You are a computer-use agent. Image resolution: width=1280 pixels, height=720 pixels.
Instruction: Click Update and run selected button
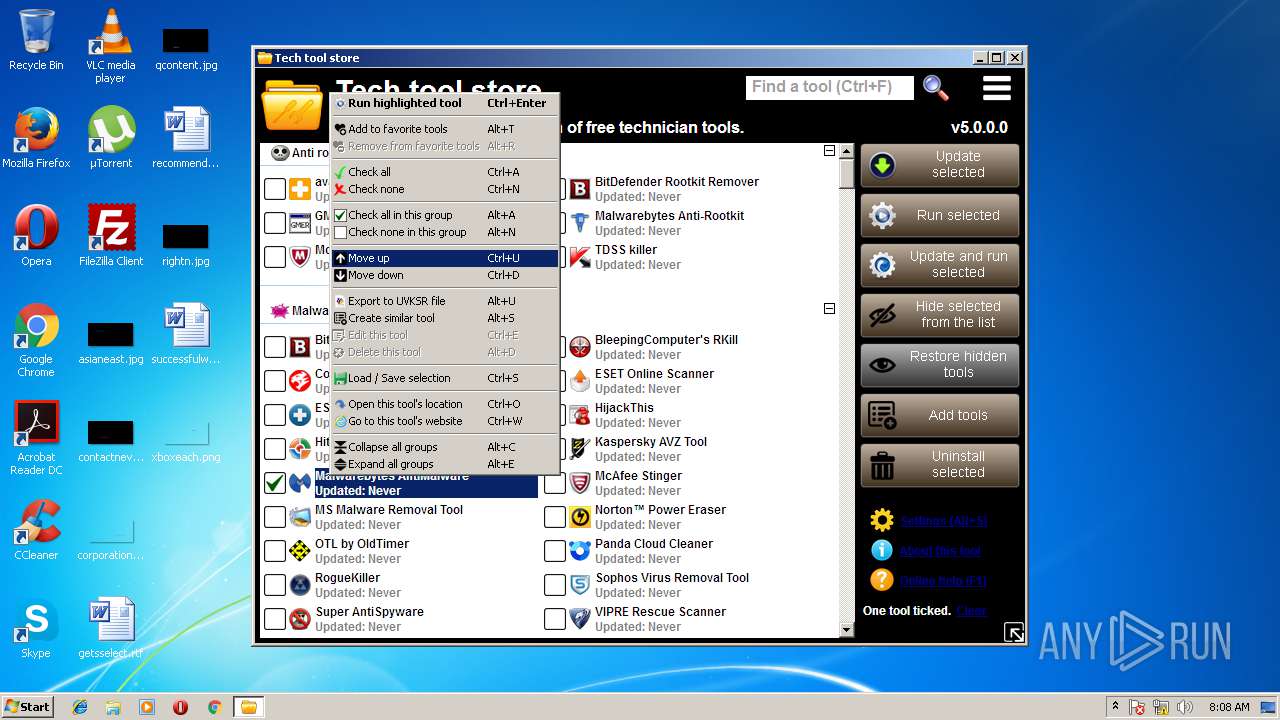[x=939, y=265]
